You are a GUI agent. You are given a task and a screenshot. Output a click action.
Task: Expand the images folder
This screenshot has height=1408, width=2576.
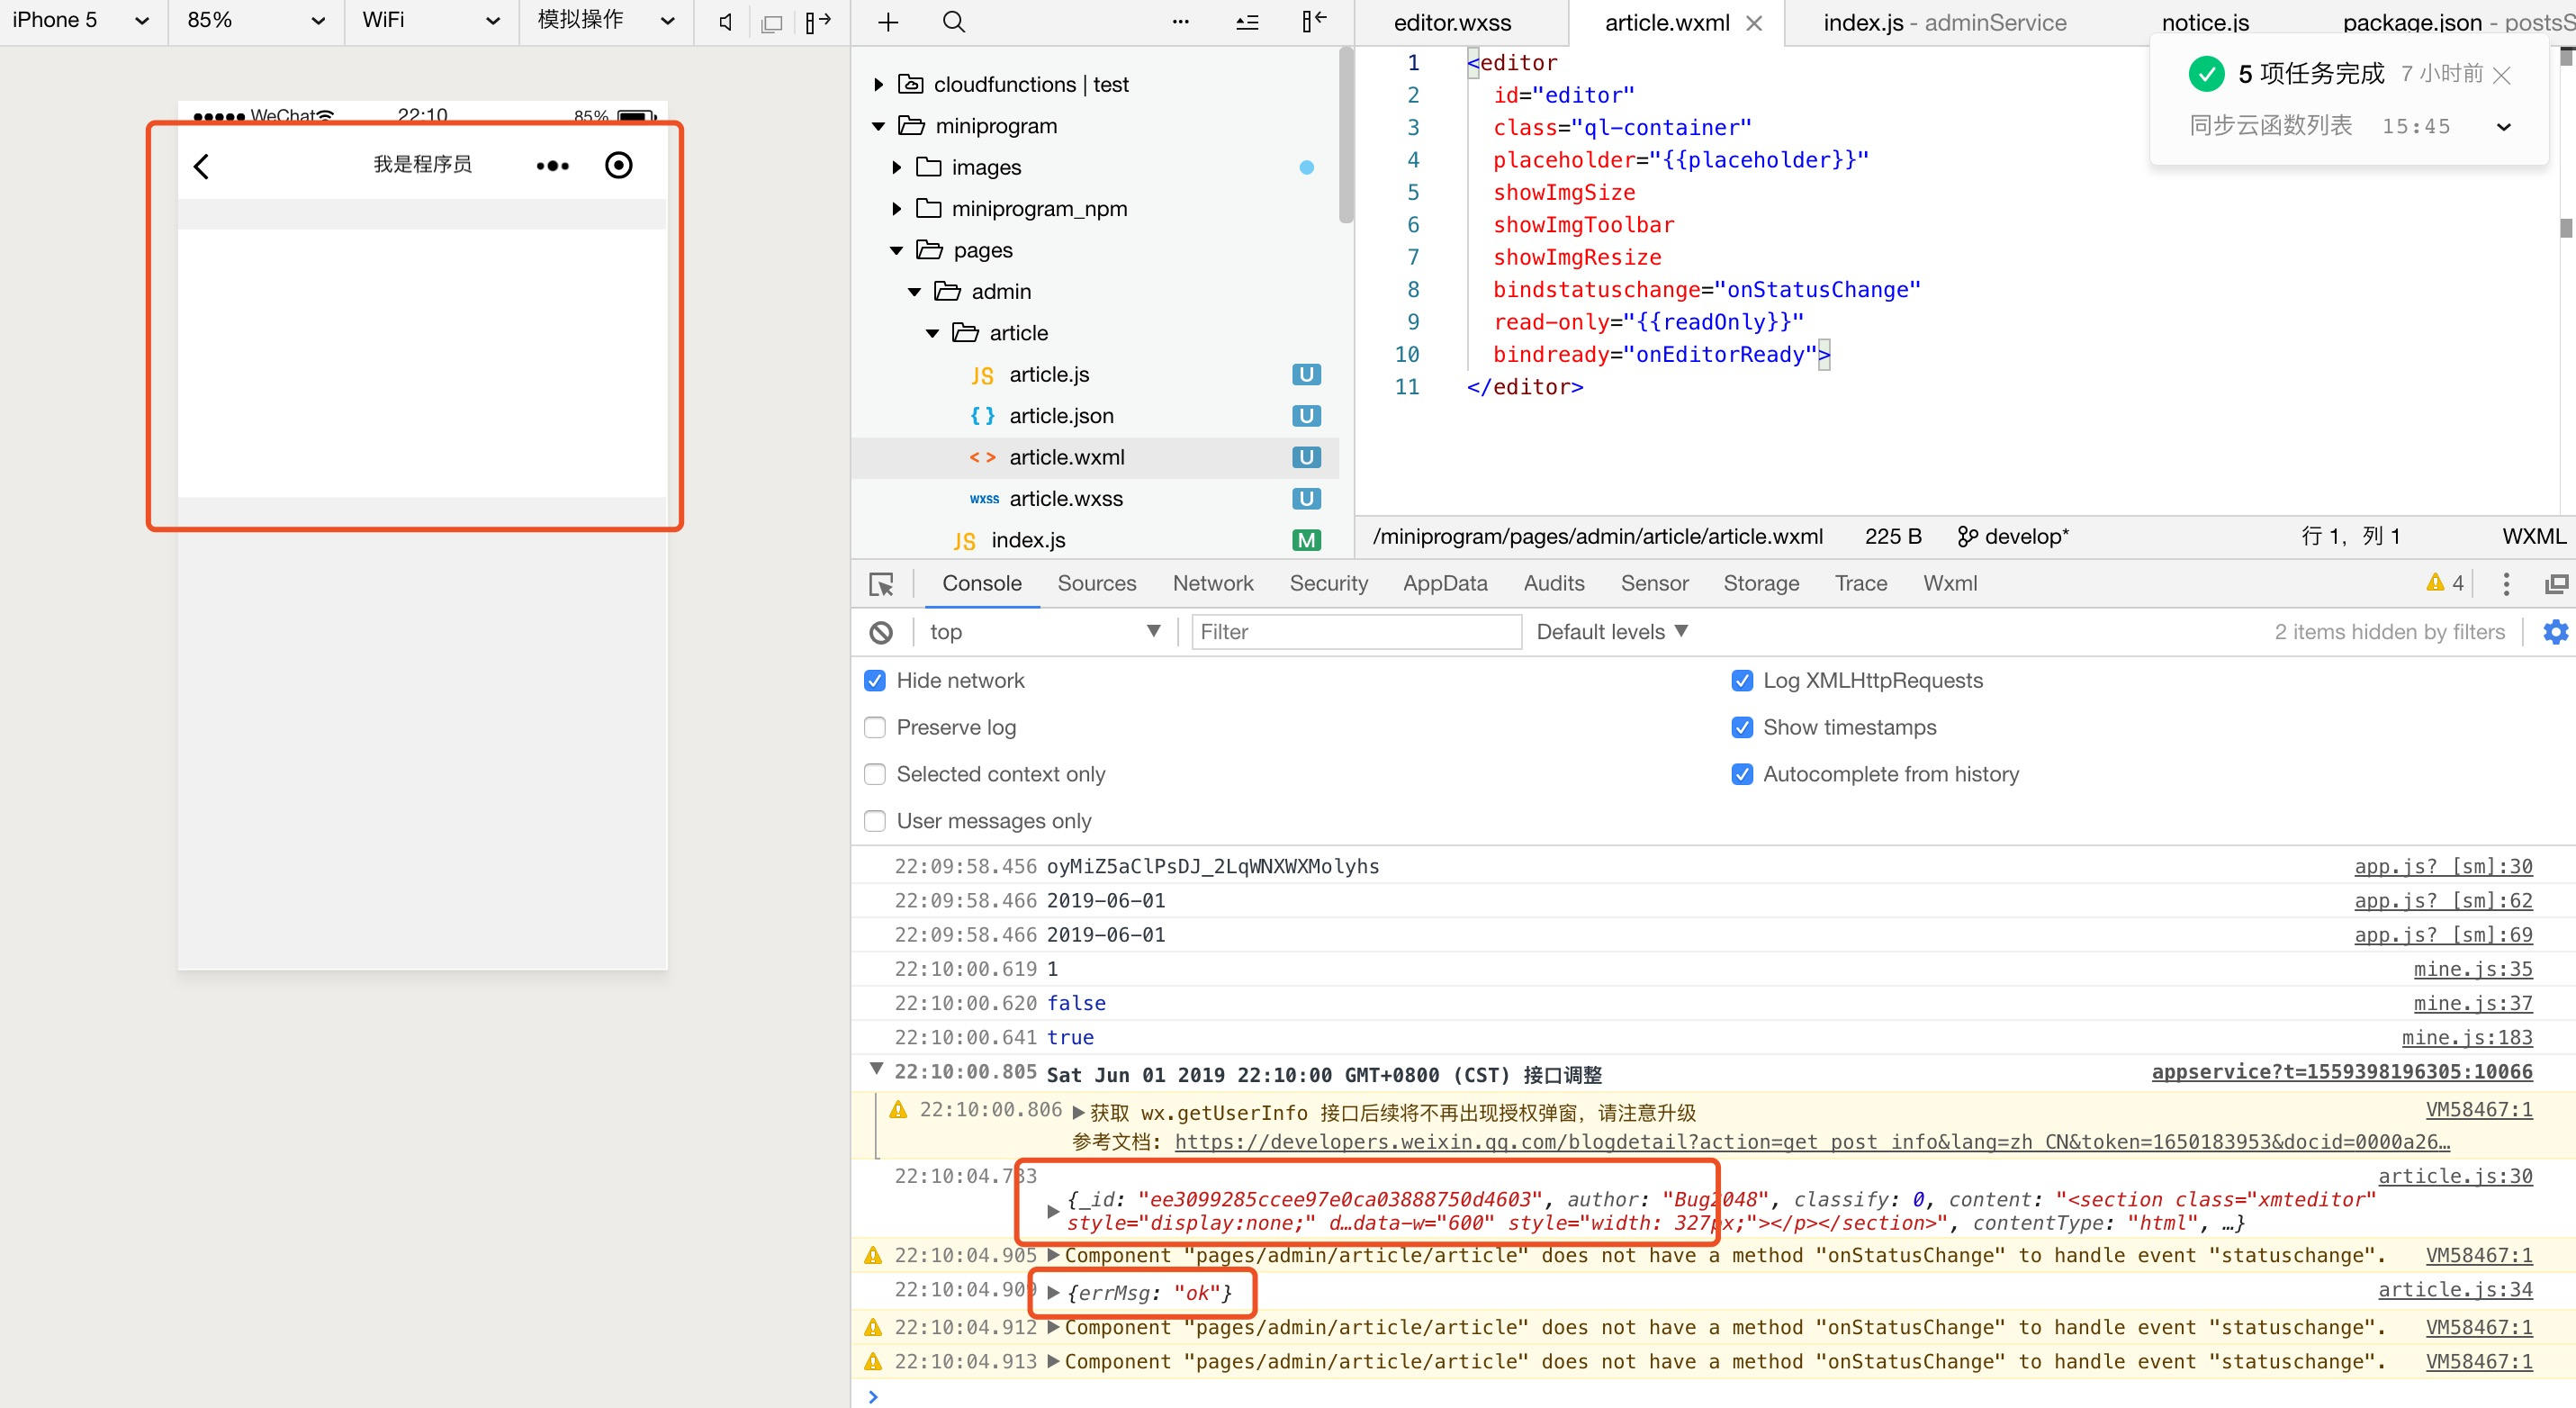pos(897,168)
